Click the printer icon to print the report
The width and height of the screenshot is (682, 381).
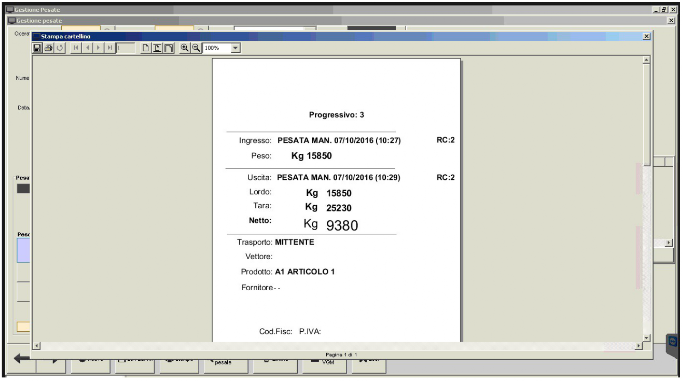[49, 48]
